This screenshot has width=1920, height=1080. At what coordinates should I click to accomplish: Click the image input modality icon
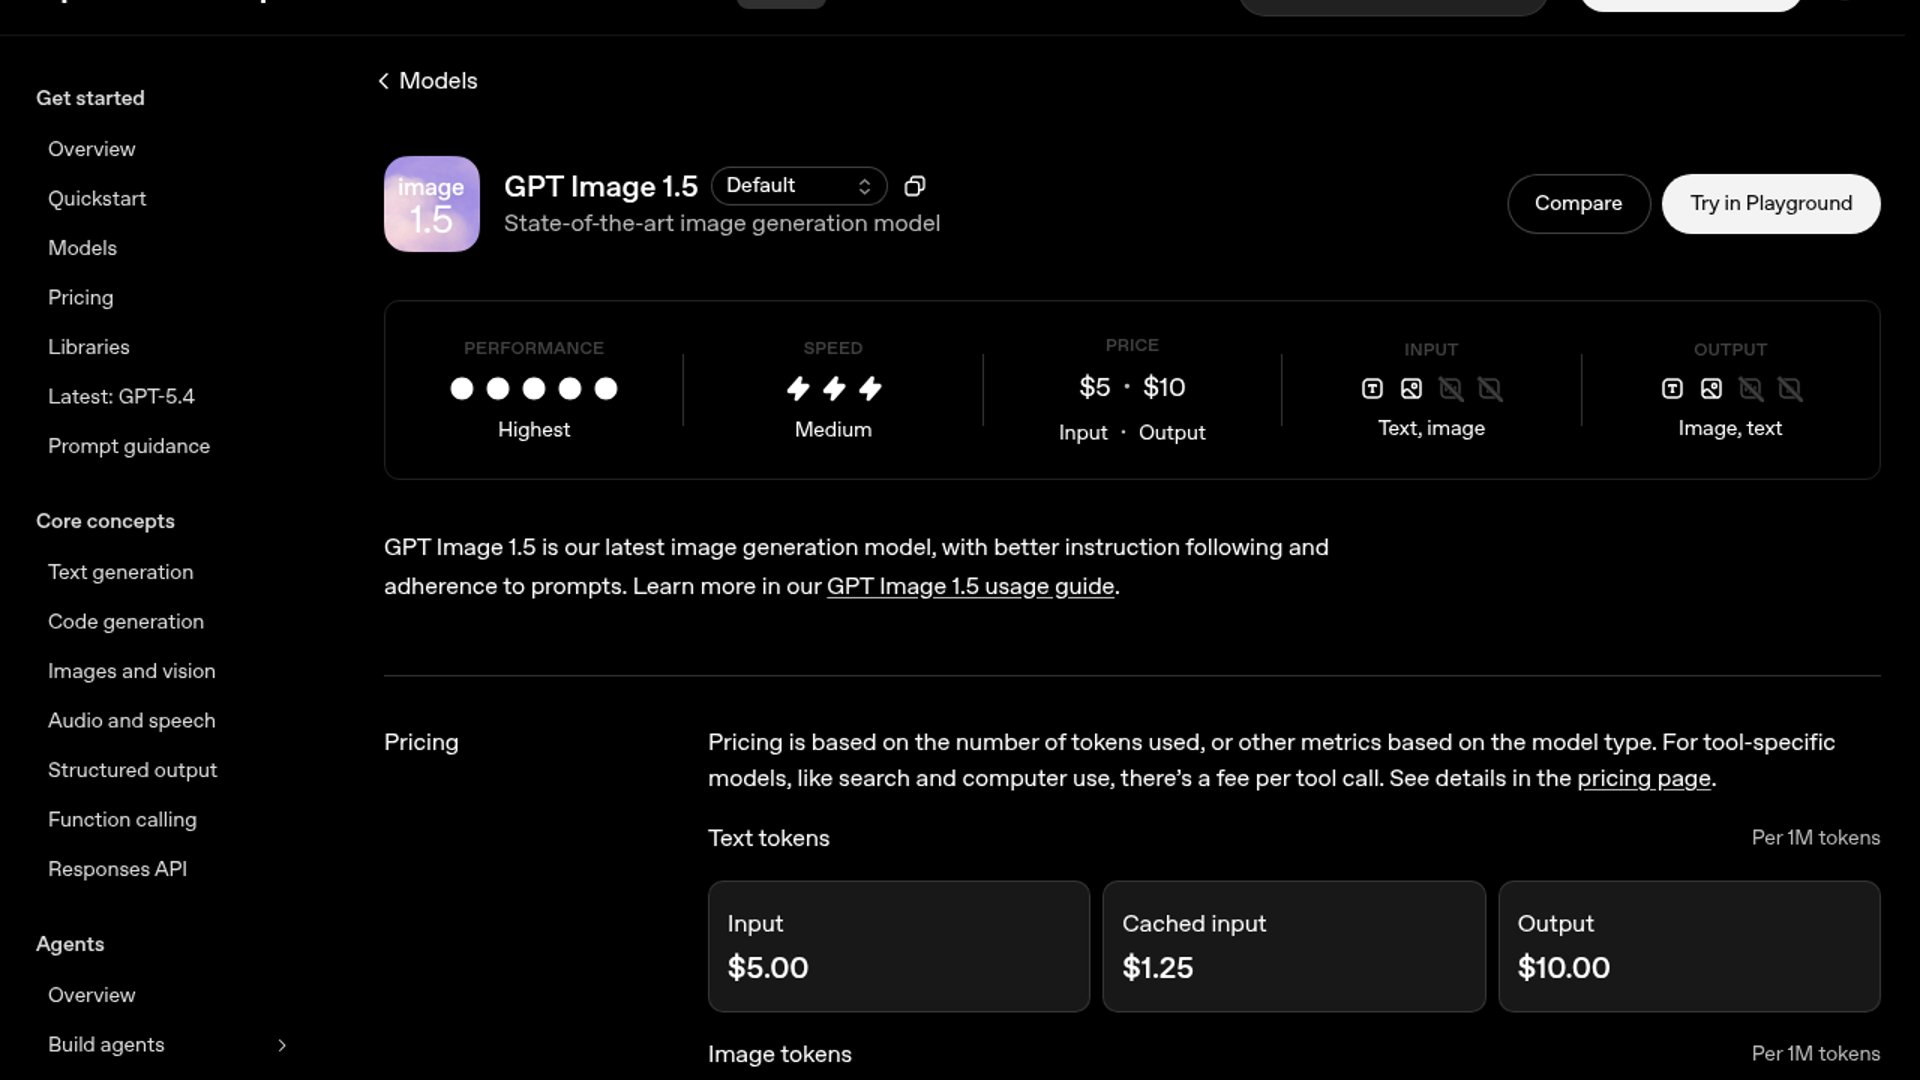pos(1411,389)
